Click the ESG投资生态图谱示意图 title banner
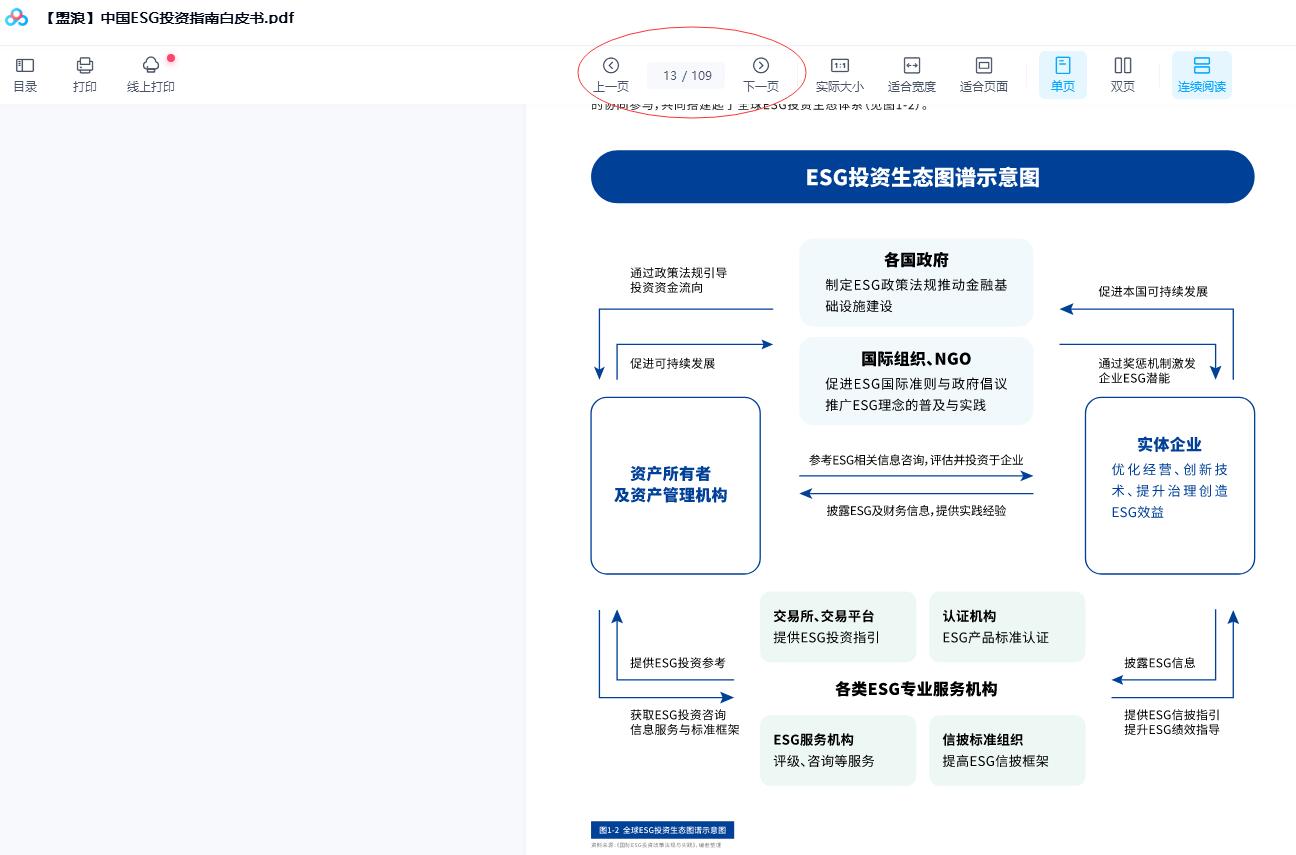 pos(922,177)
